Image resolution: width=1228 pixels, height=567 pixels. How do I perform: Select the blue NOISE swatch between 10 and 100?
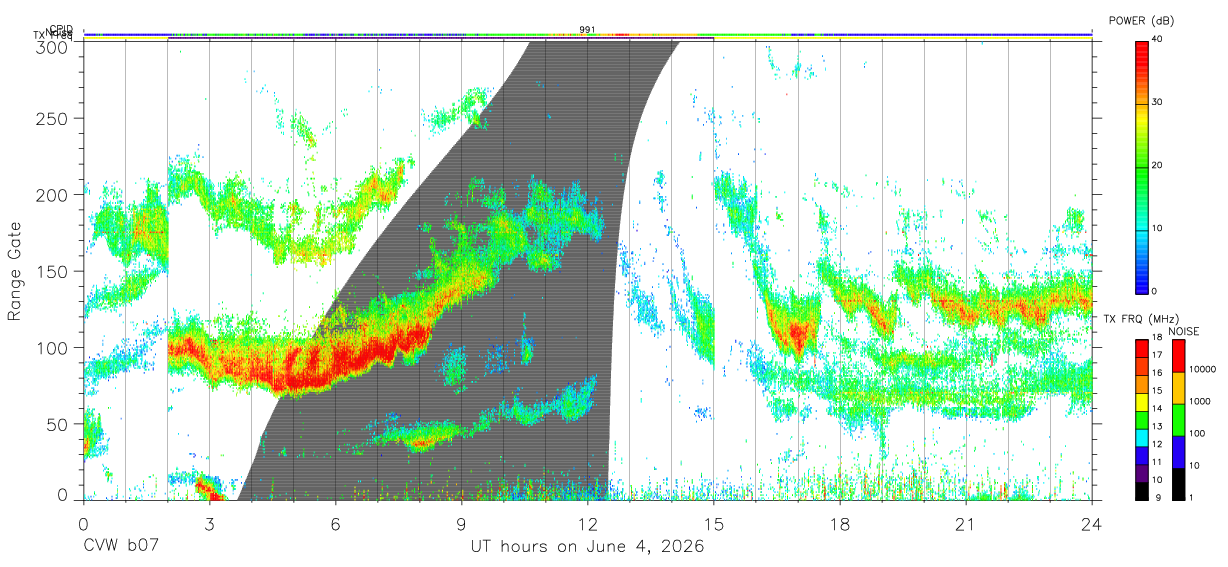point(1179,451)
